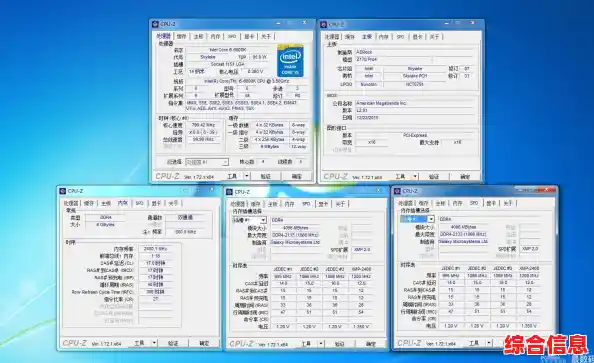The height and width of the screenshot is (363, 594).
Task: Click the 验证 button in the memory window
Action: point(173,343)
